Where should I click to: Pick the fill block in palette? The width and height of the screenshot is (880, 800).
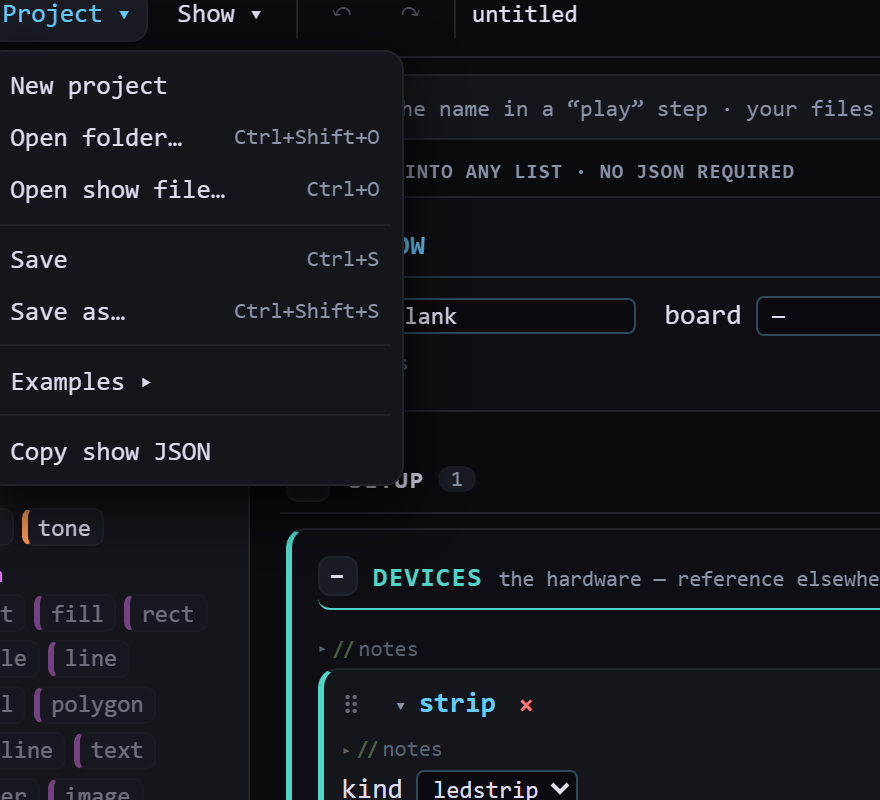pos(75,613)
